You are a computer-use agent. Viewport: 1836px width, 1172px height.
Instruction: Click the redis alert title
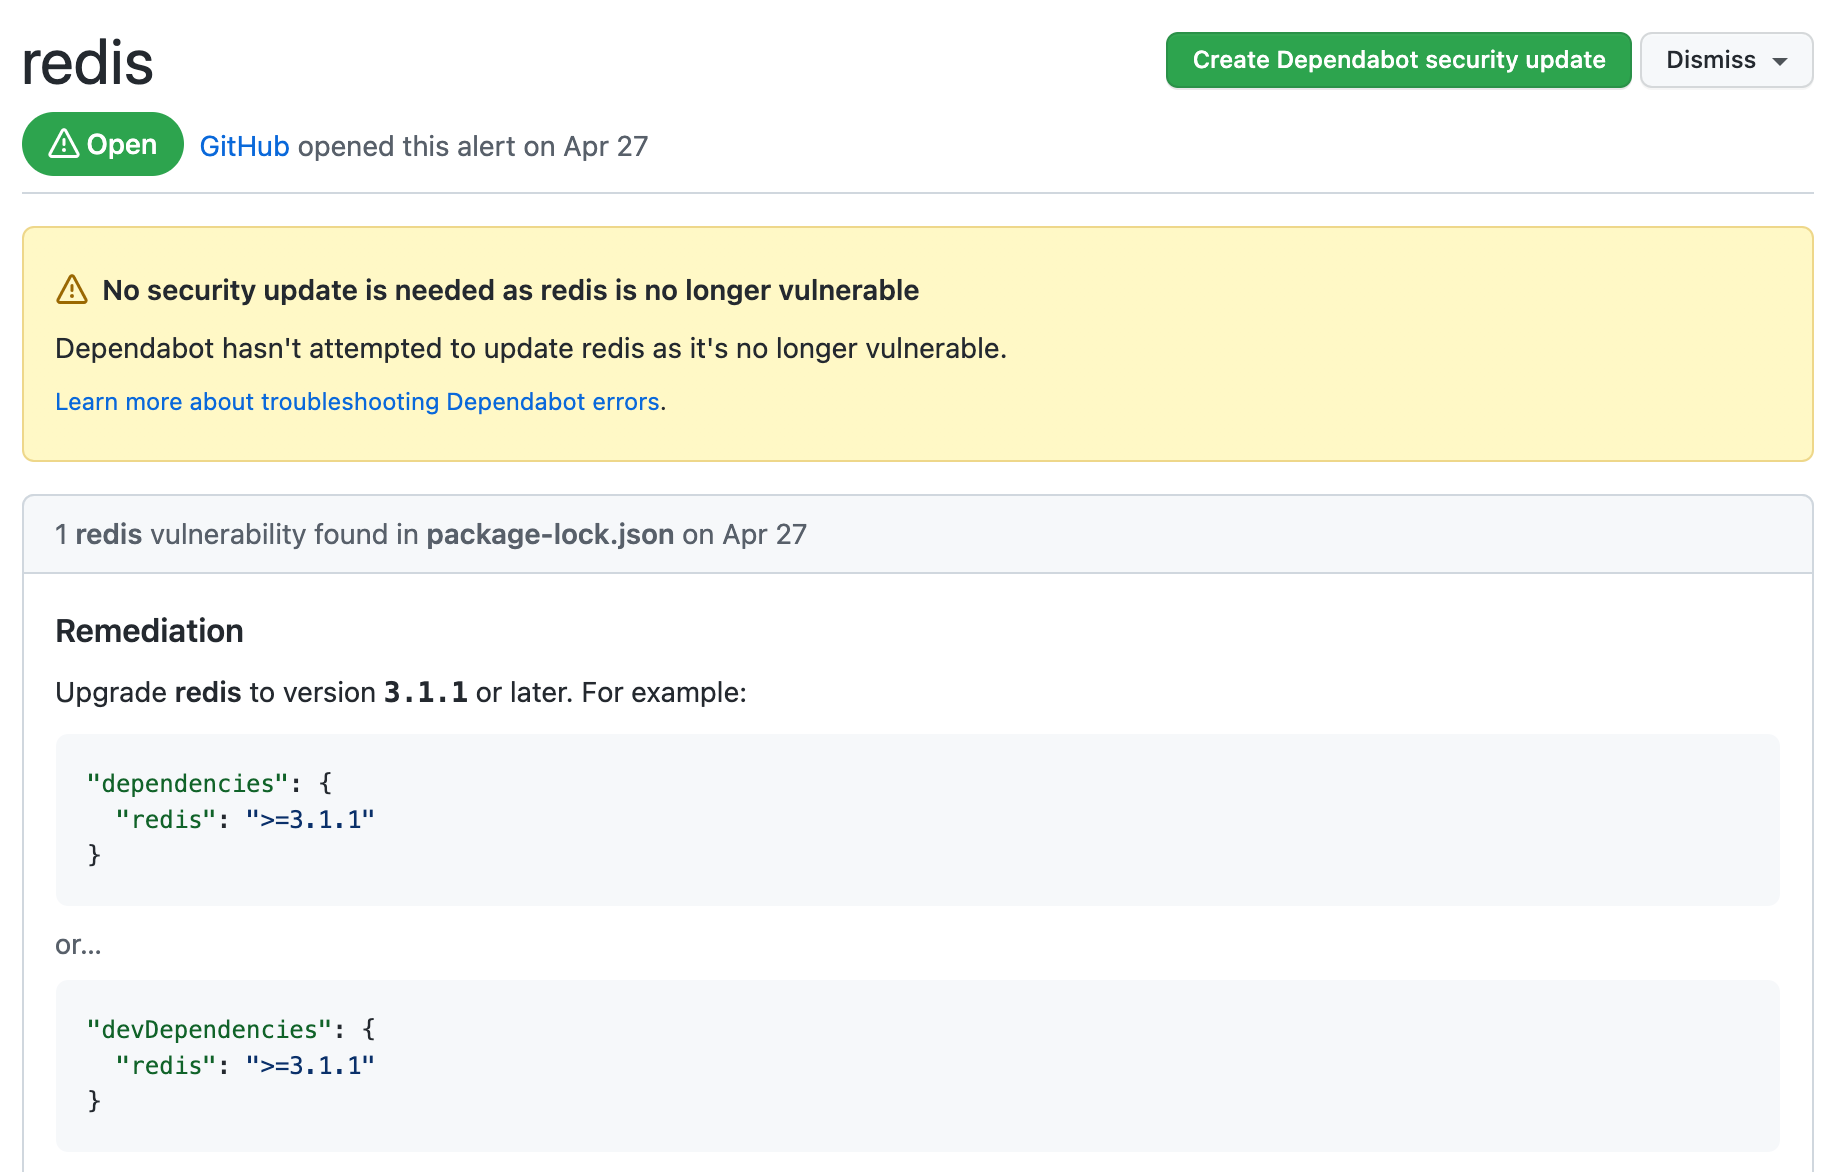[88, 62]
